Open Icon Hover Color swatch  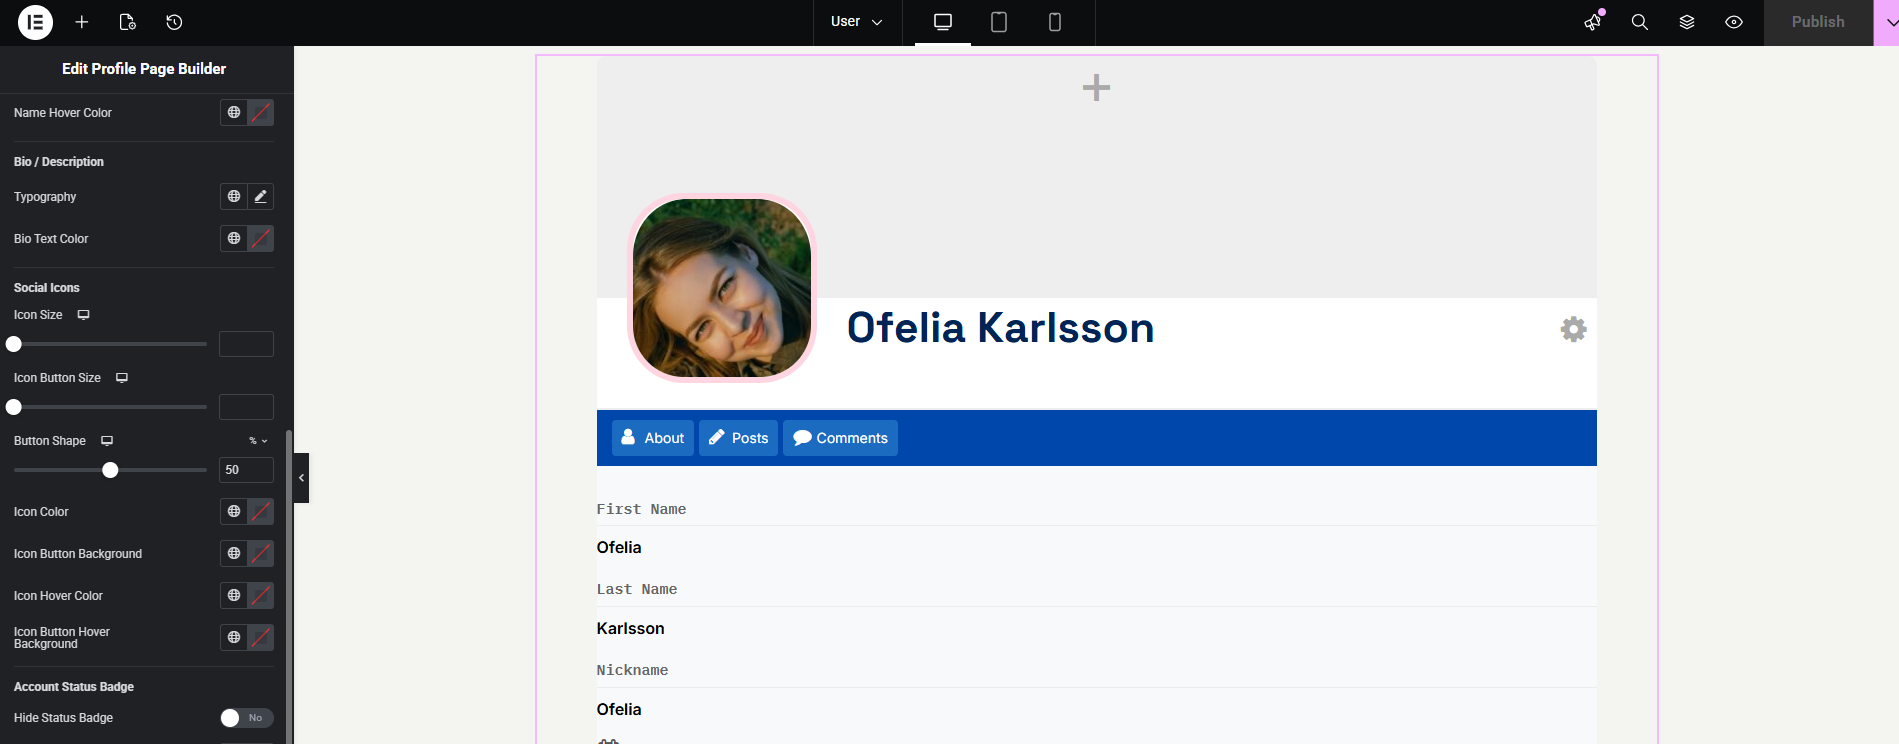[261, 596]
